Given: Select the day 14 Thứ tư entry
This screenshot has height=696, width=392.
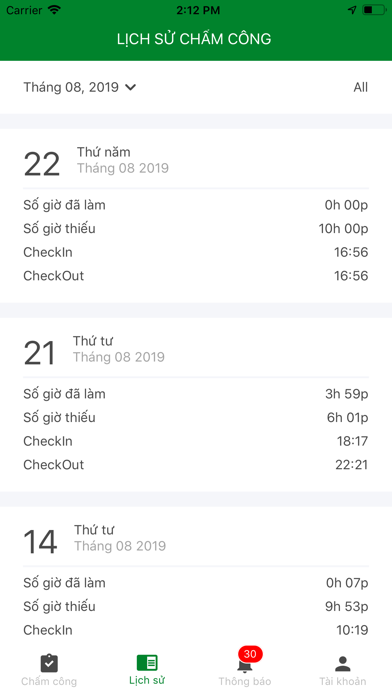Looking at the screenshot, I should [x=196, y=575].
